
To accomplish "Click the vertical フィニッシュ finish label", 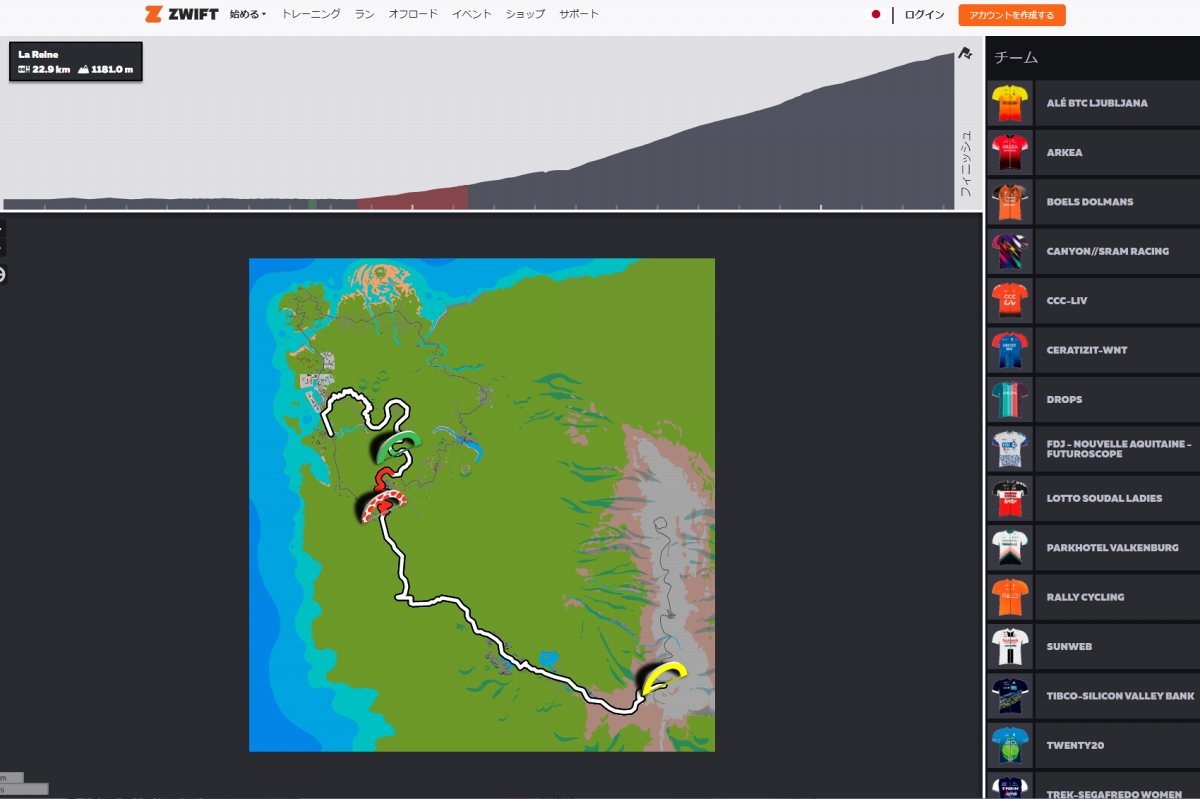I will point(965,162).
